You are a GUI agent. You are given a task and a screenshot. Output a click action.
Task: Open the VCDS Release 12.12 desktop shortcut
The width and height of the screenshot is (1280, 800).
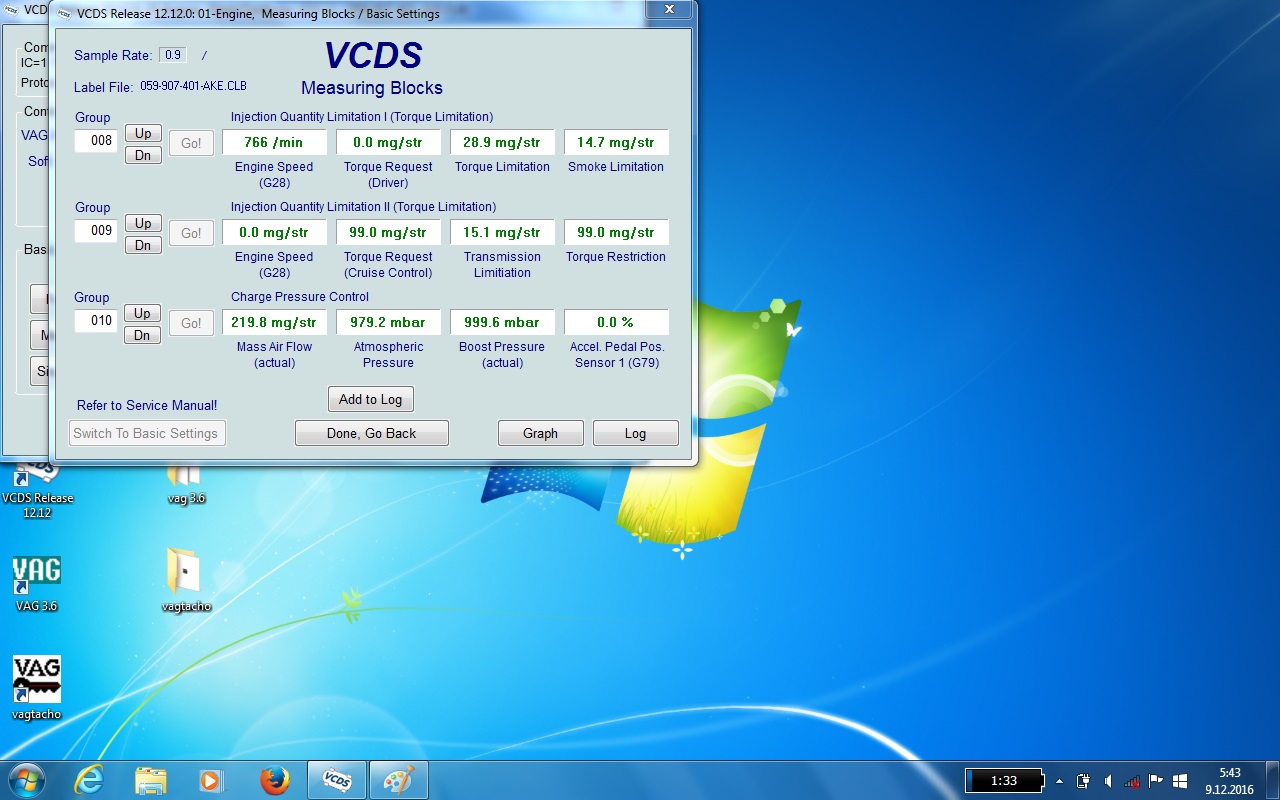point(37,490)
